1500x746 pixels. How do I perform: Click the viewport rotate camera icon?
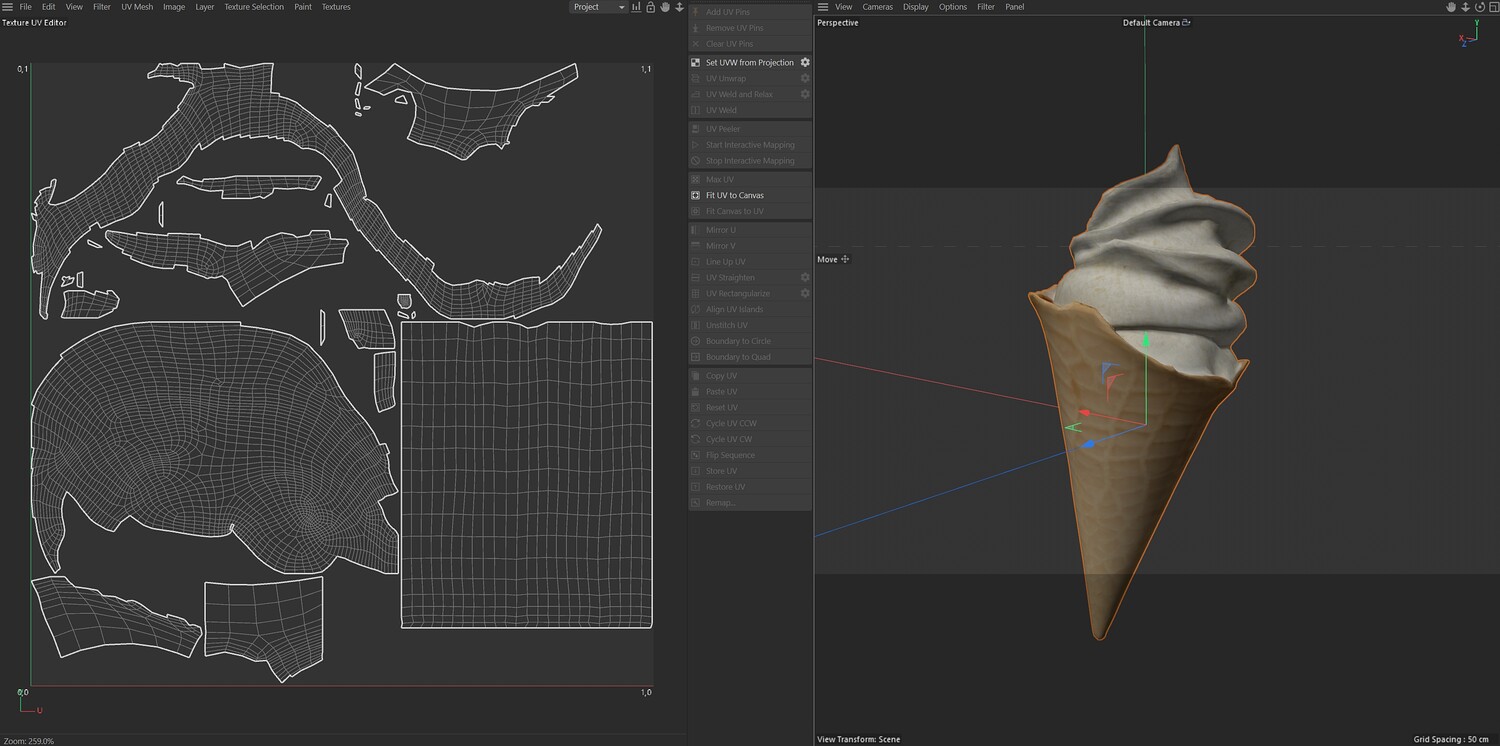(1479, 7)
